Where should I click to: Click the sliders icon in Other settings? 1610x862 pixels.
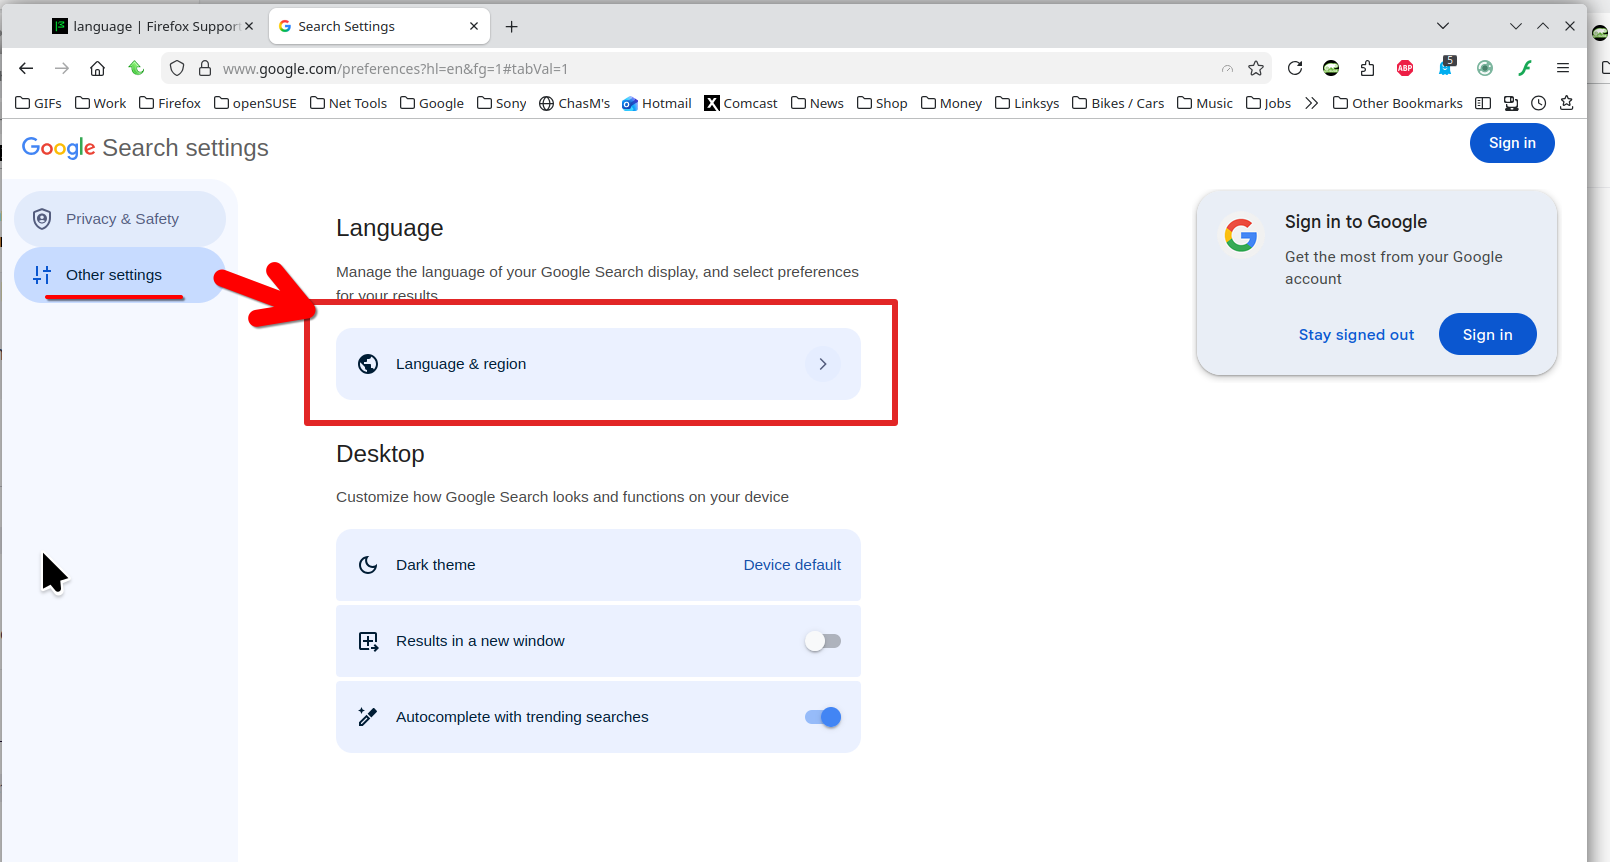(x=42, y=275)
